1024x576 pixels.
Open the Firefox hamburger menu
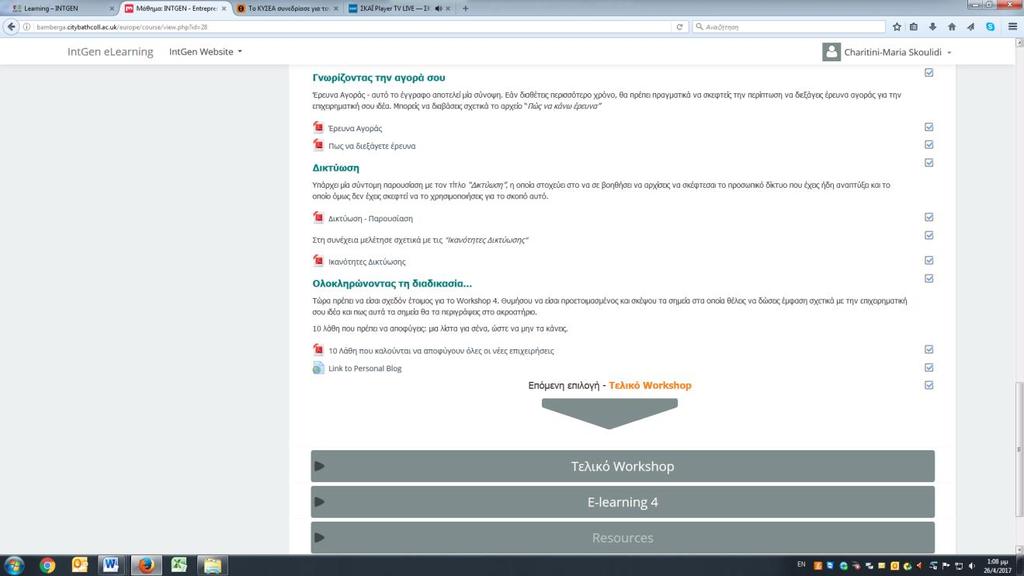pos(1012,27)
